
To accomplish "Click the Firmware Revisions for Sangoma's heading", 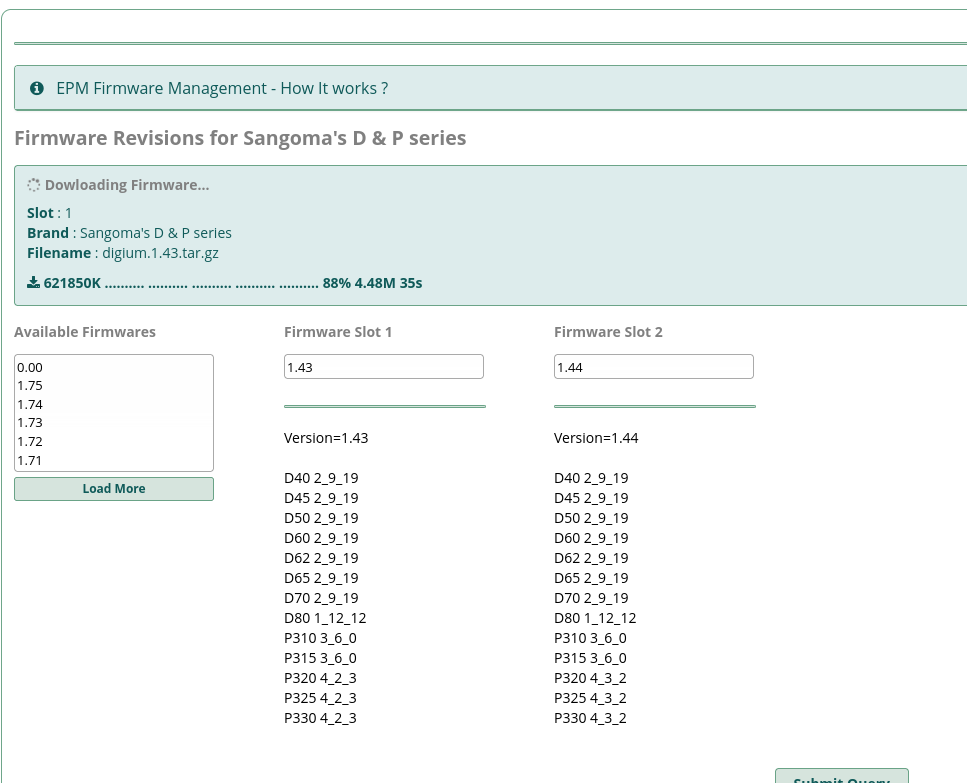I will (240, 138).
